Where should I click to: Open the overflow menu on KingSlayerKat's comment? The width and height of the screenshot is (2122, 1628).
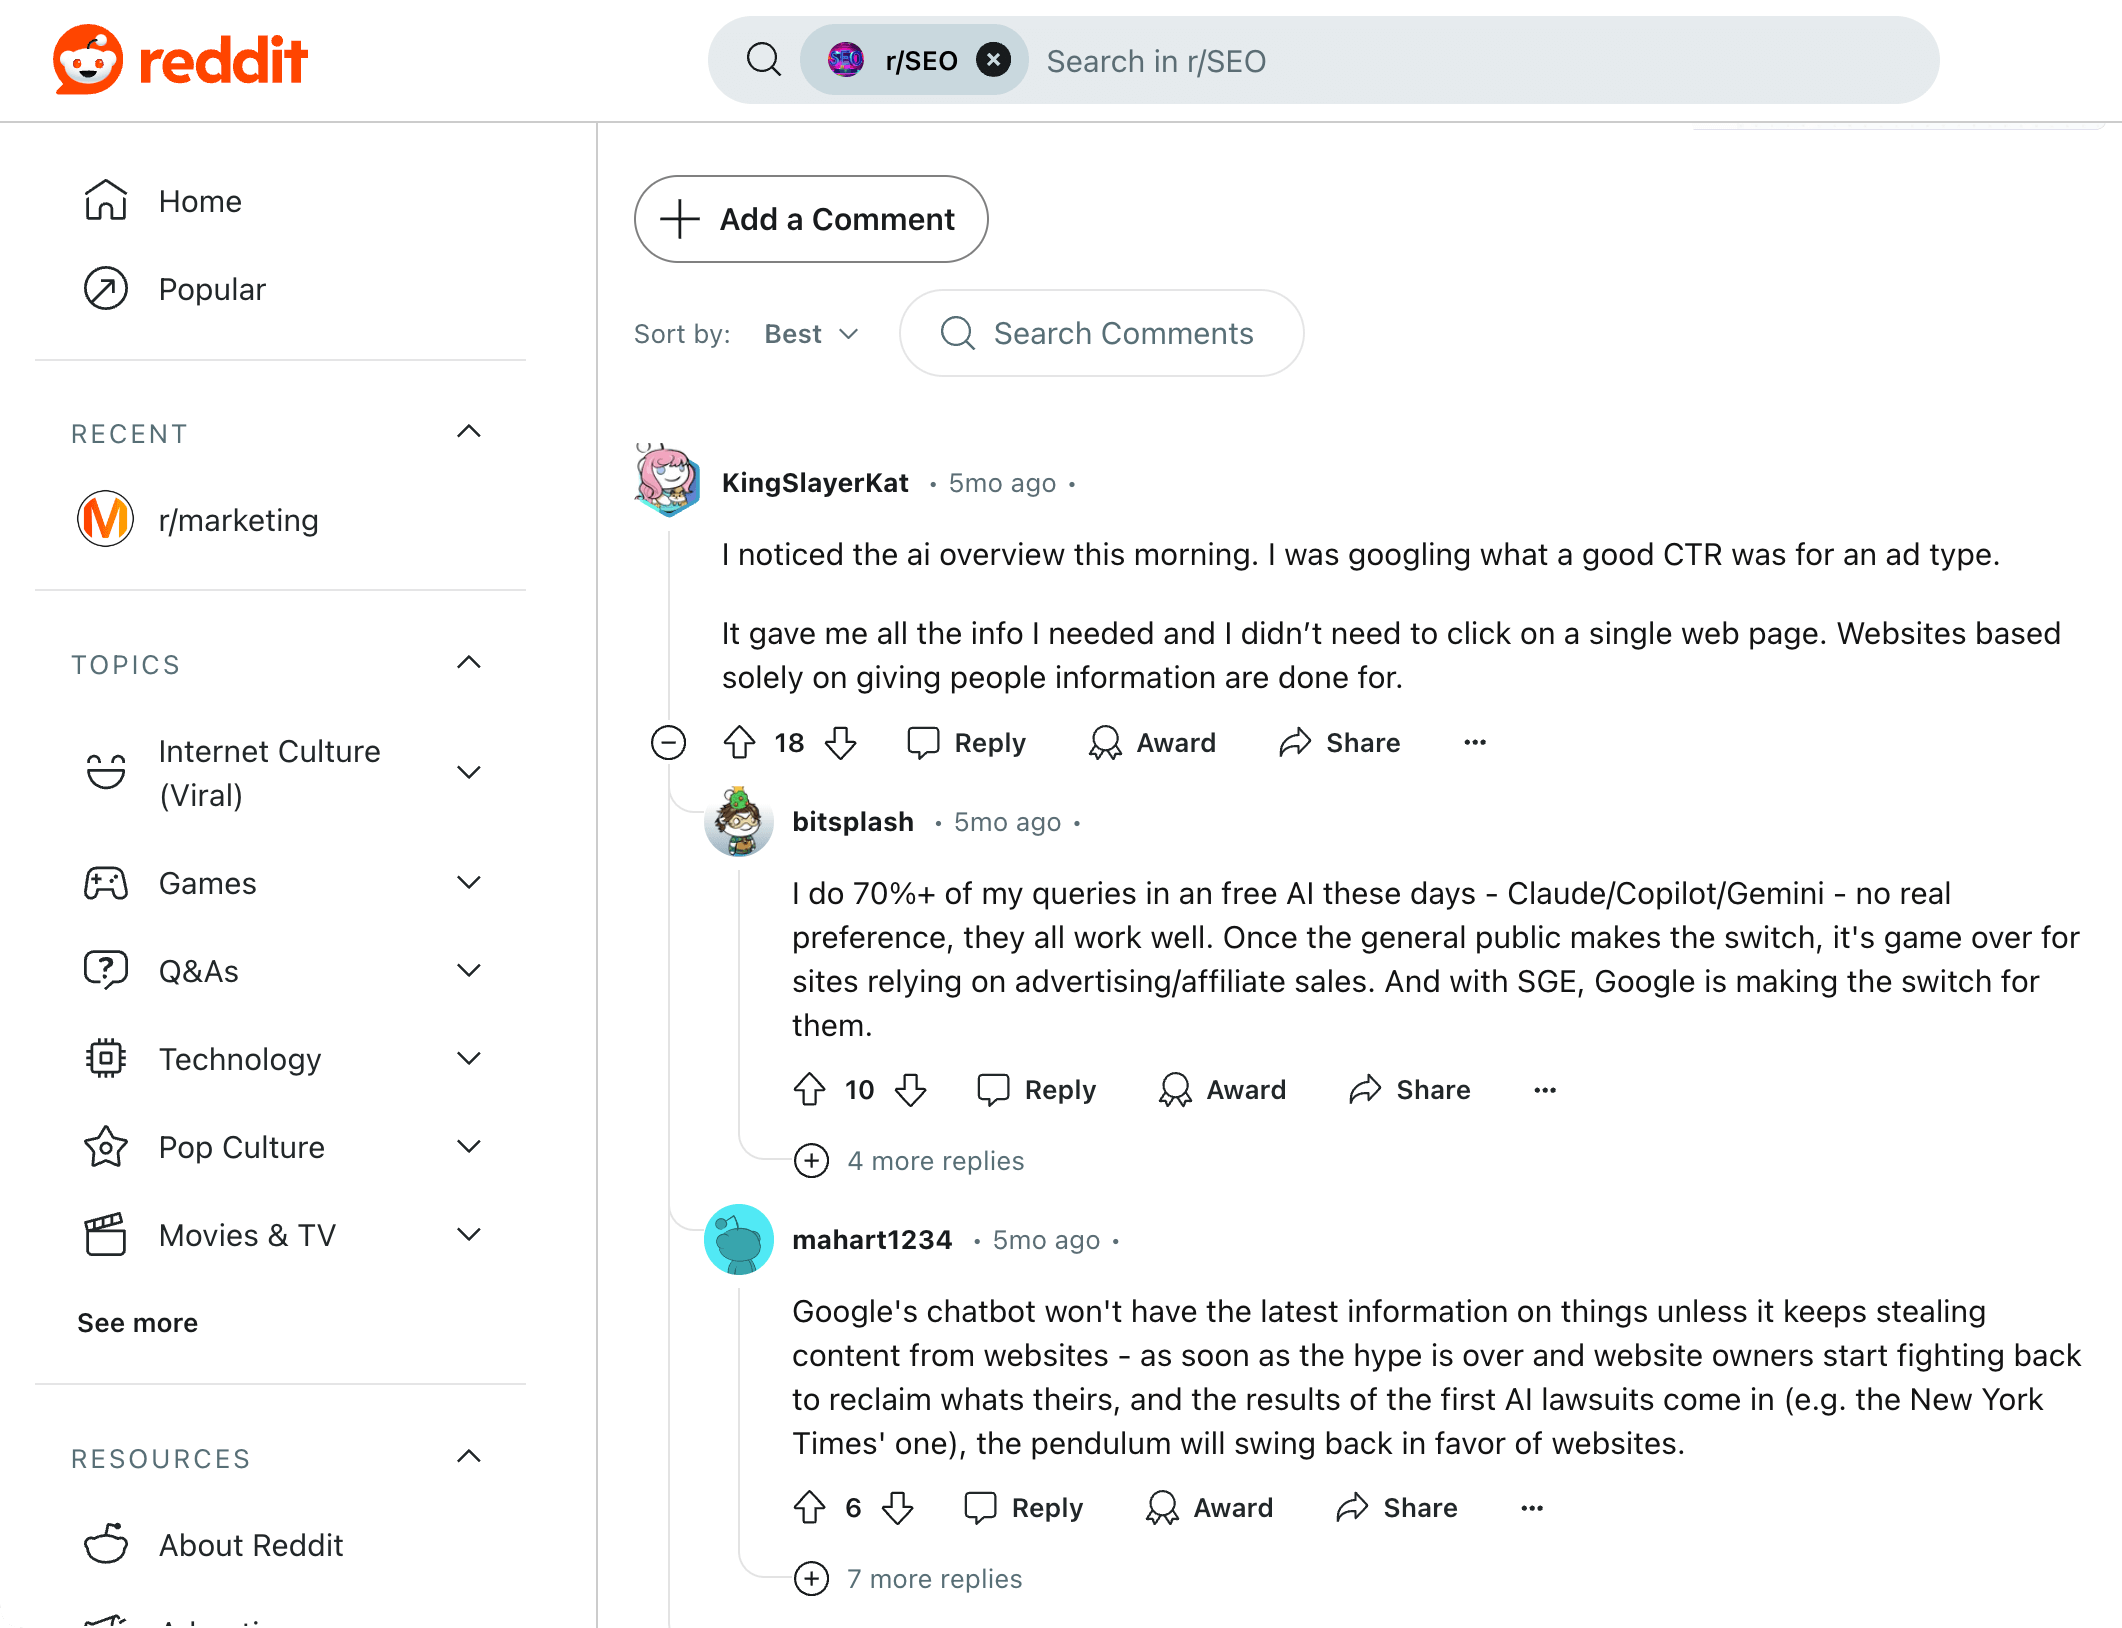click(1474, 742)
